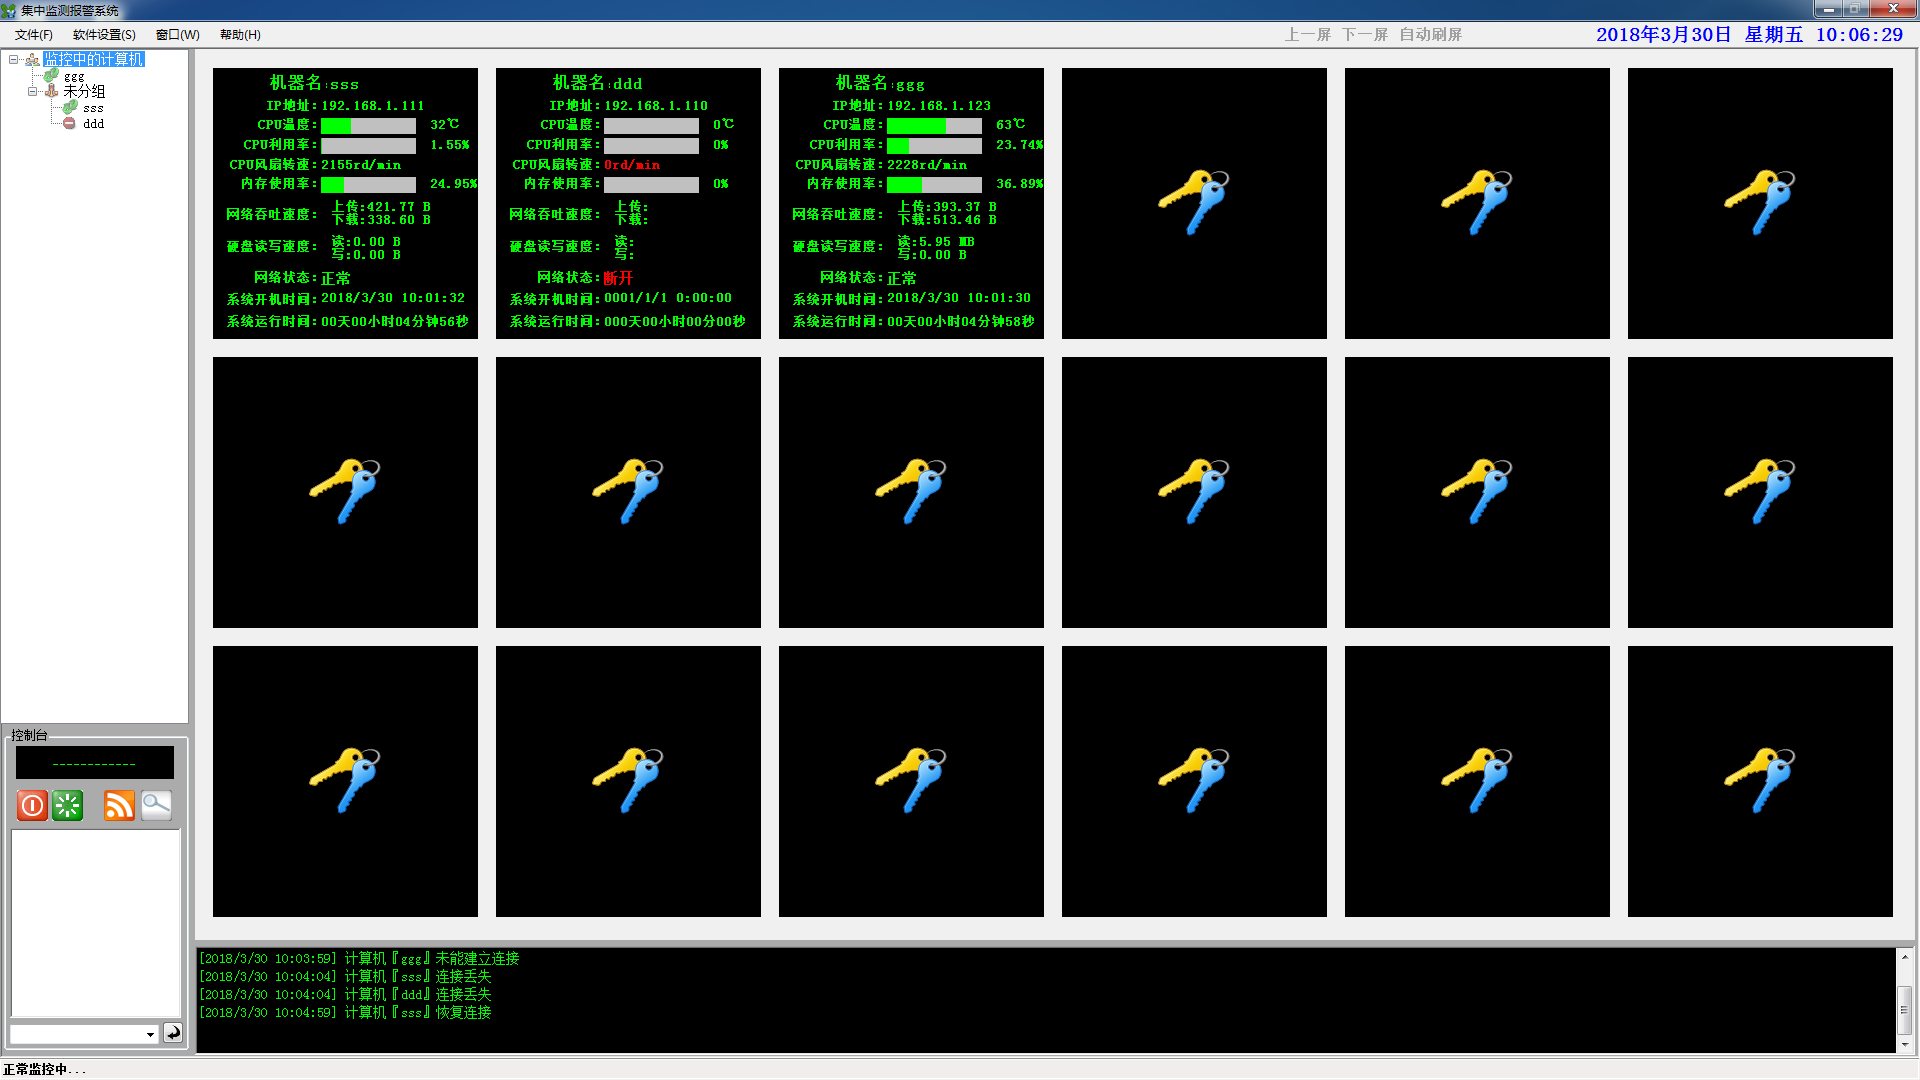Click the ggg CPU temperature progress bar
The width and height of the screenshot is (1920, 1080).
tap(934, 125)
